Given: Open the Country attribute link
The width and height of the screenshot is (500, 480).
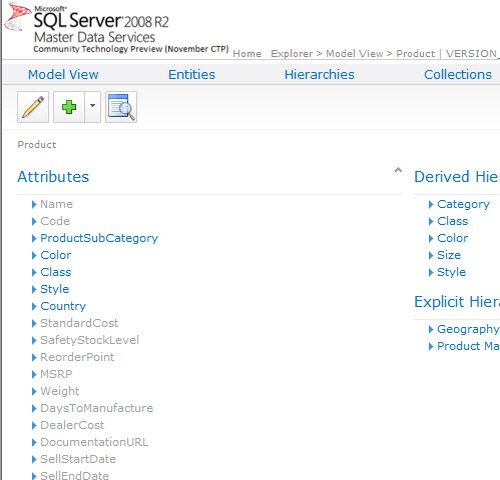Looking at the screenshot, I should tap(63, 306).
